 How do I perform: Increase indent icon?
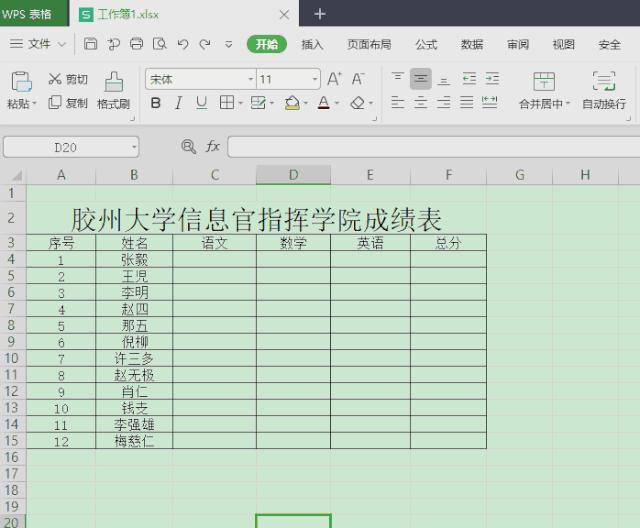492,78
